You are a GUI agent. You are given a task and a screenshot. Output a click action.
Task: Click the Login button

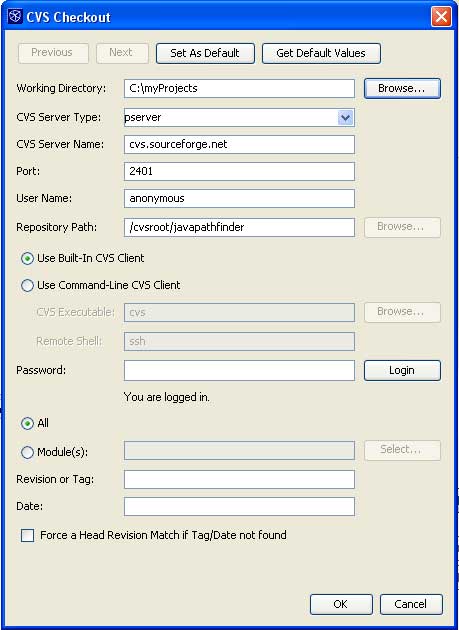tap(402, 370)
